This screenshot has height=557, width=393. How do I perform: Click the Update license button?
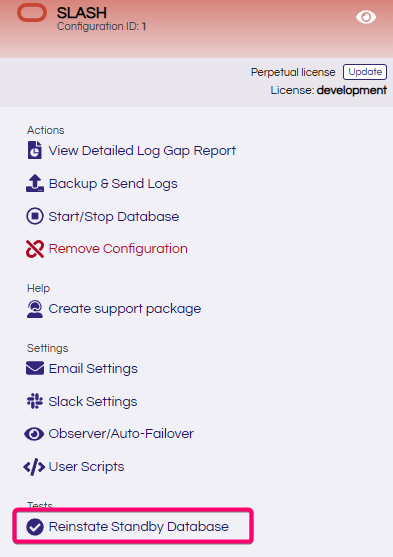pyautogui.click(x=365, y=72)
